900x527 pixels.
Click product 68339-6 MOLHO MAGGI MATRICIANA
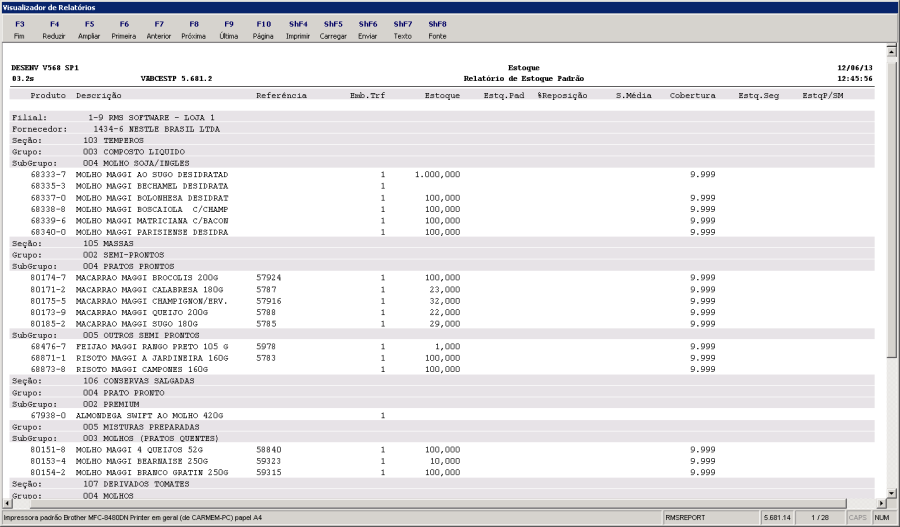(442, 220)
